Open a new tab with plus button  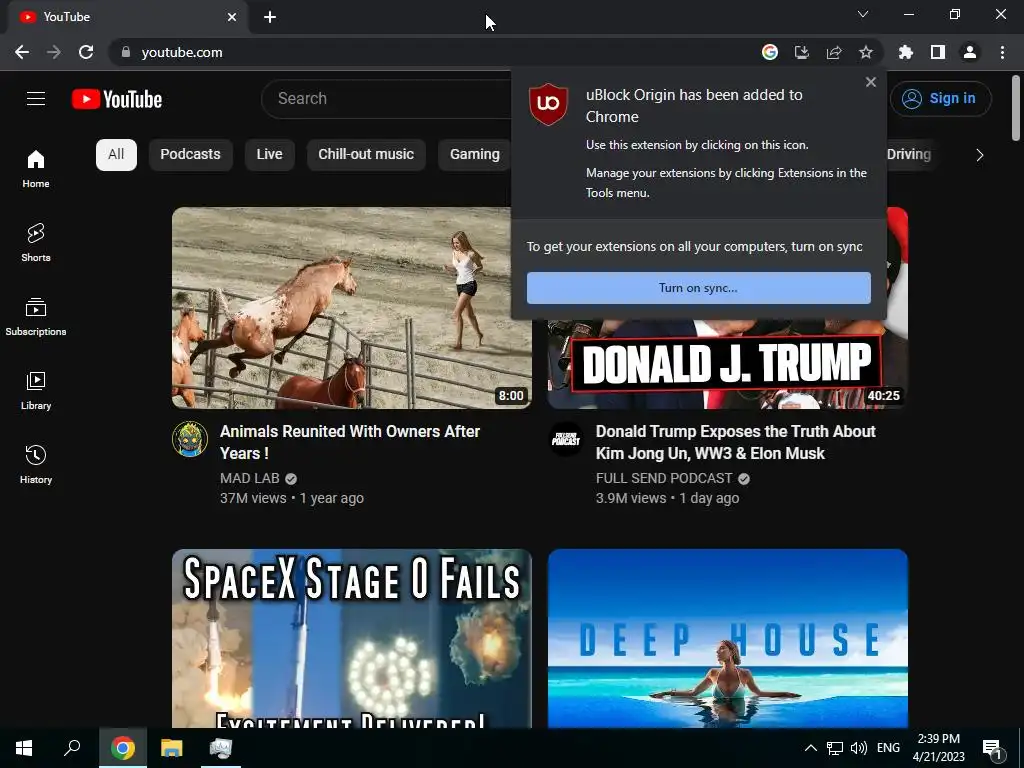tap(270, 17)
